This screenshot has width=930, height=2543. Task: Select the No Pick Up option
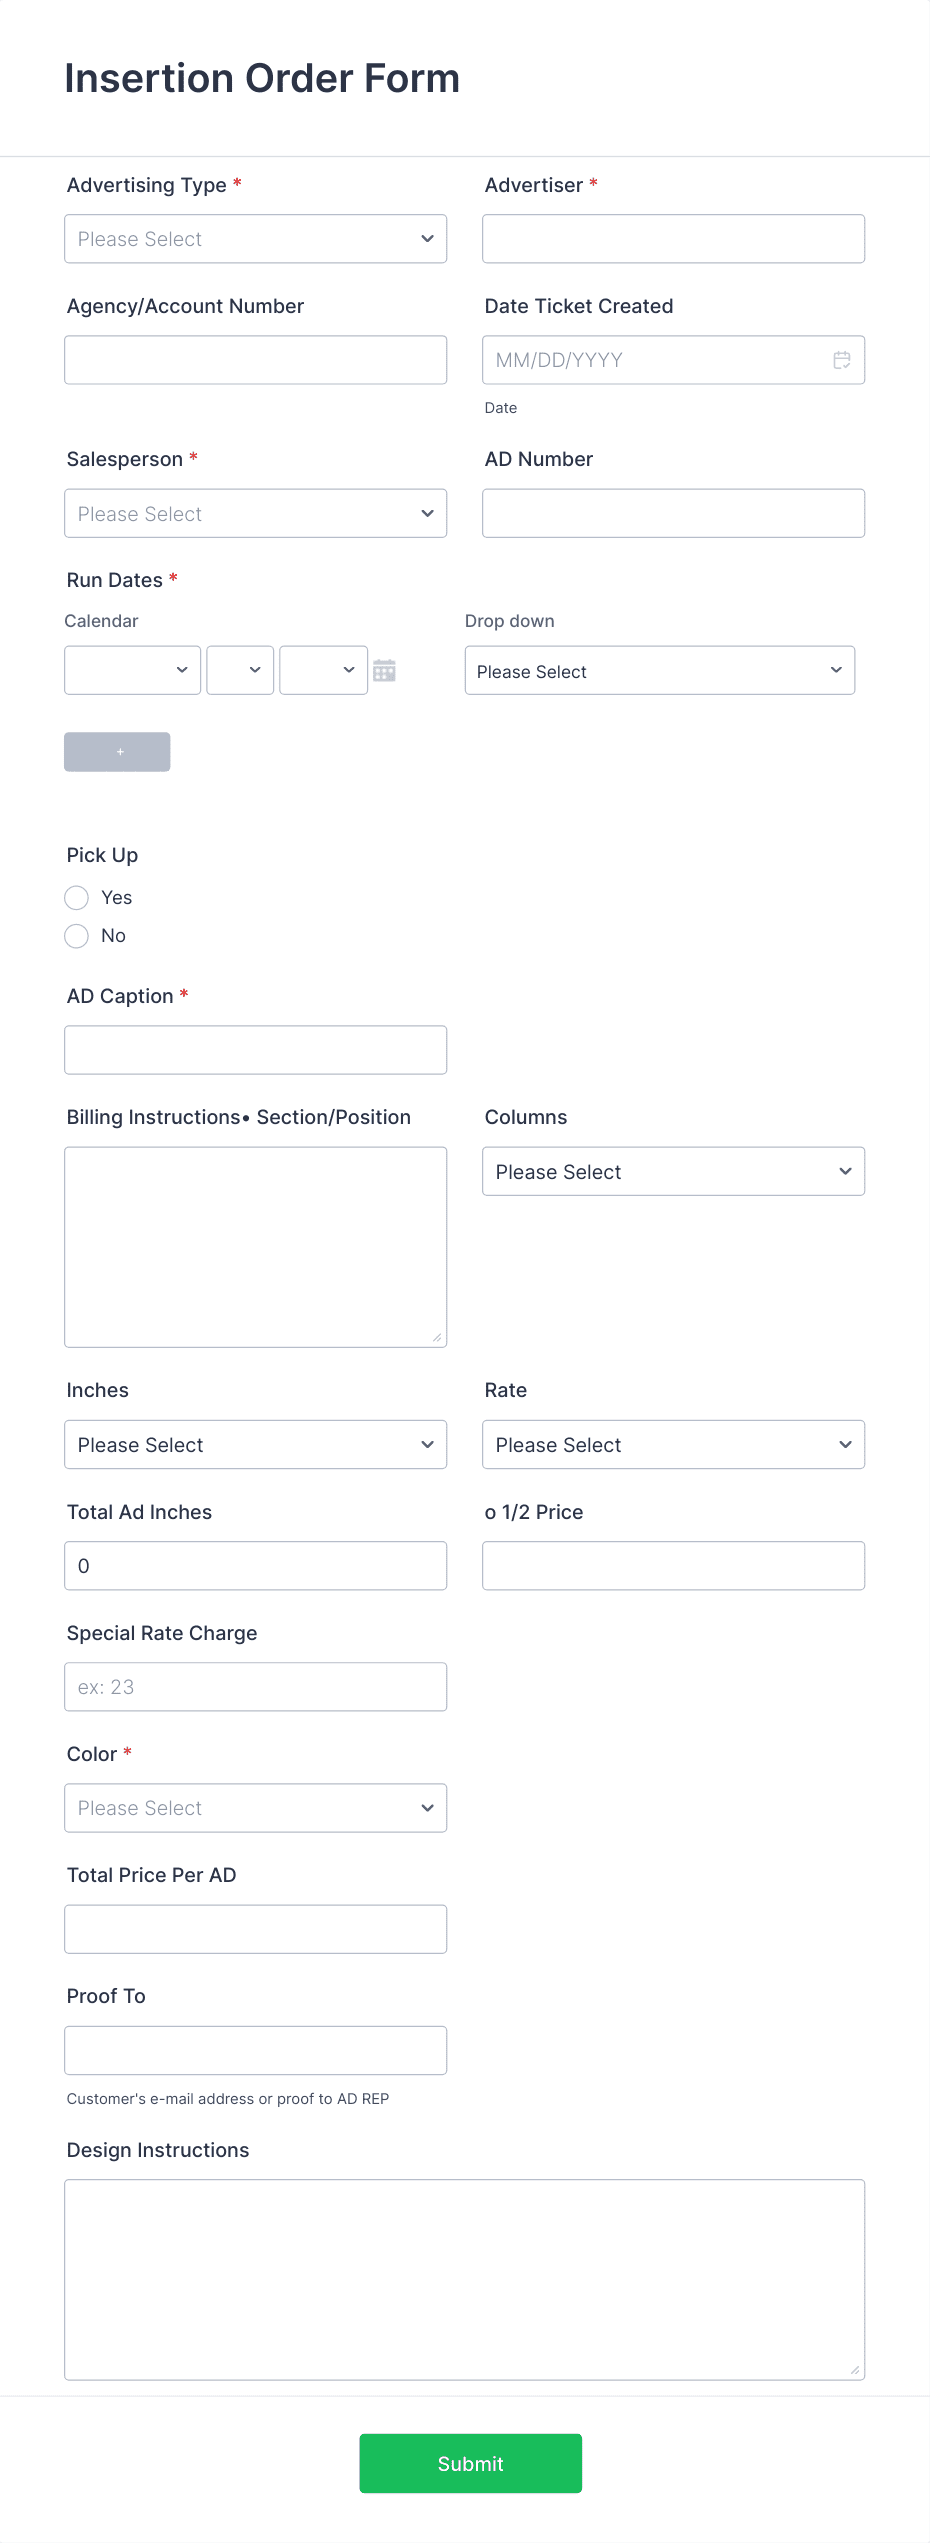(77, 935)
